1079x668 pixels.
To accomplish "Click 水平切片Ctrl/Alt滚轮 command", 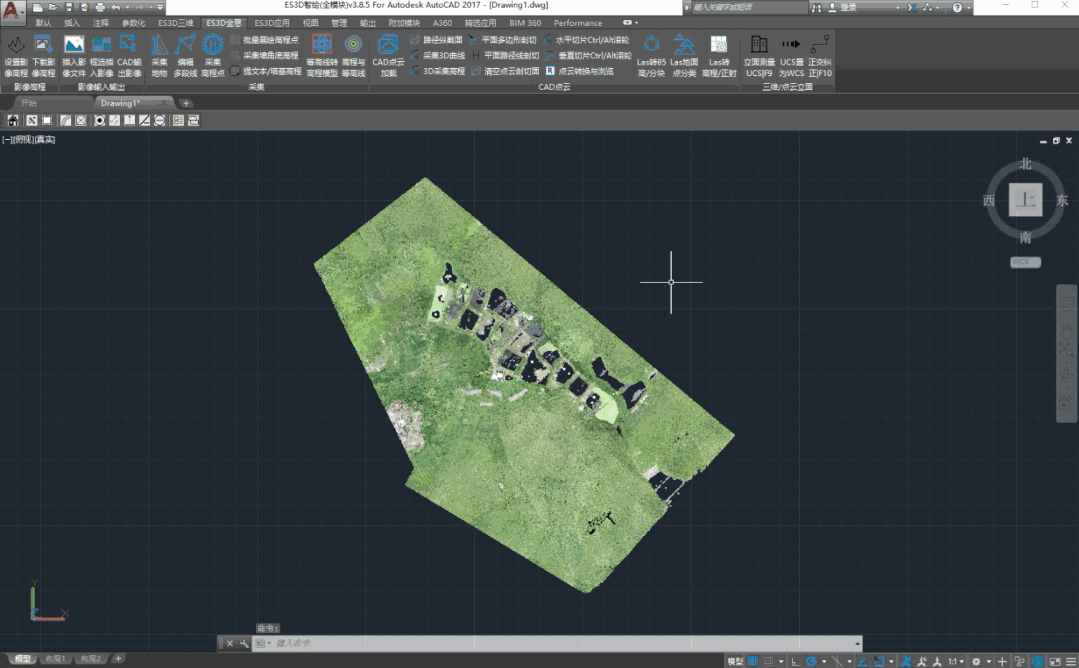I will [586, 40].
